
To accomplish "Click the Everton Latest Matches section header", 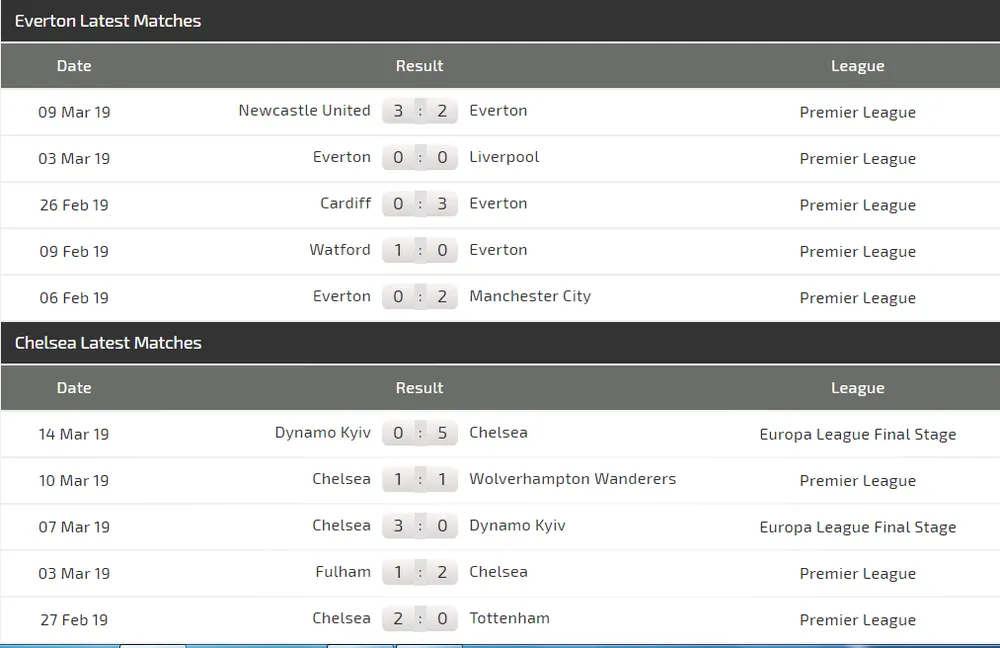I will click(108, 21).
